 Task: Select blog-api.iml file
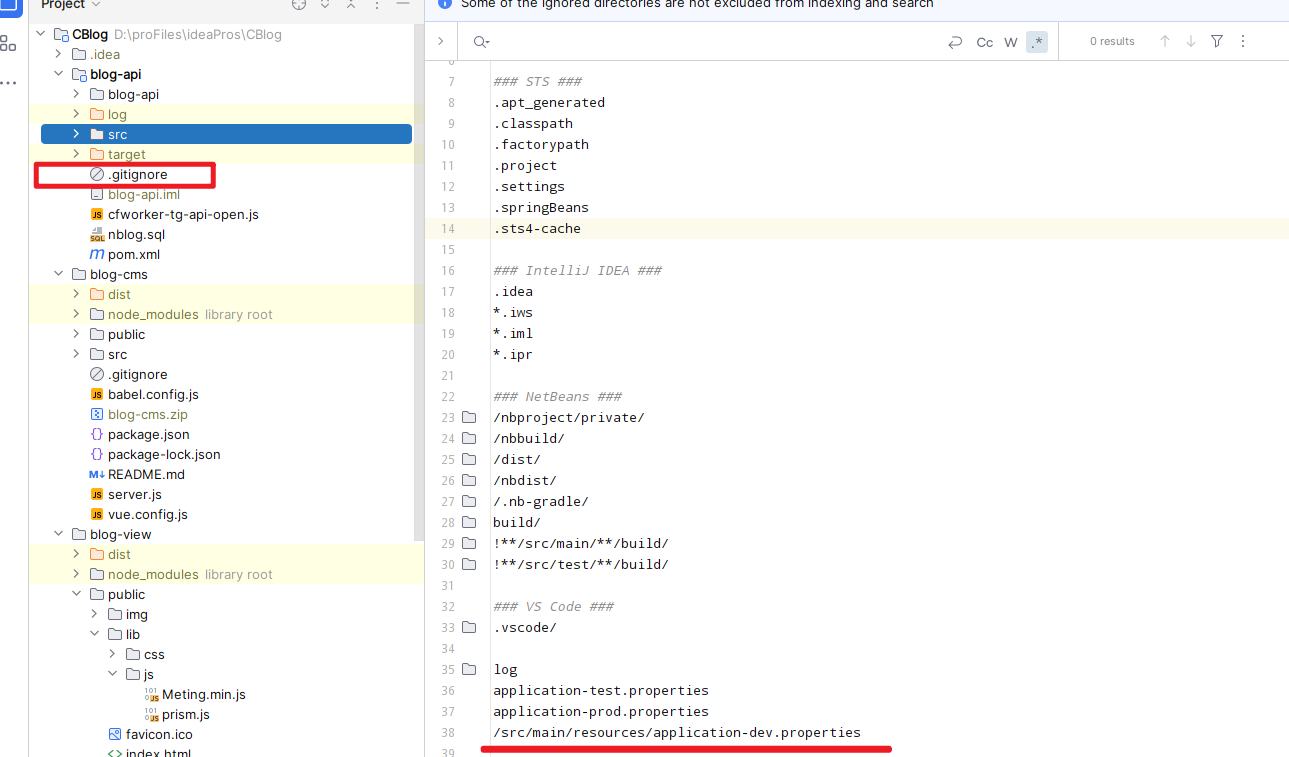point(144,194)
